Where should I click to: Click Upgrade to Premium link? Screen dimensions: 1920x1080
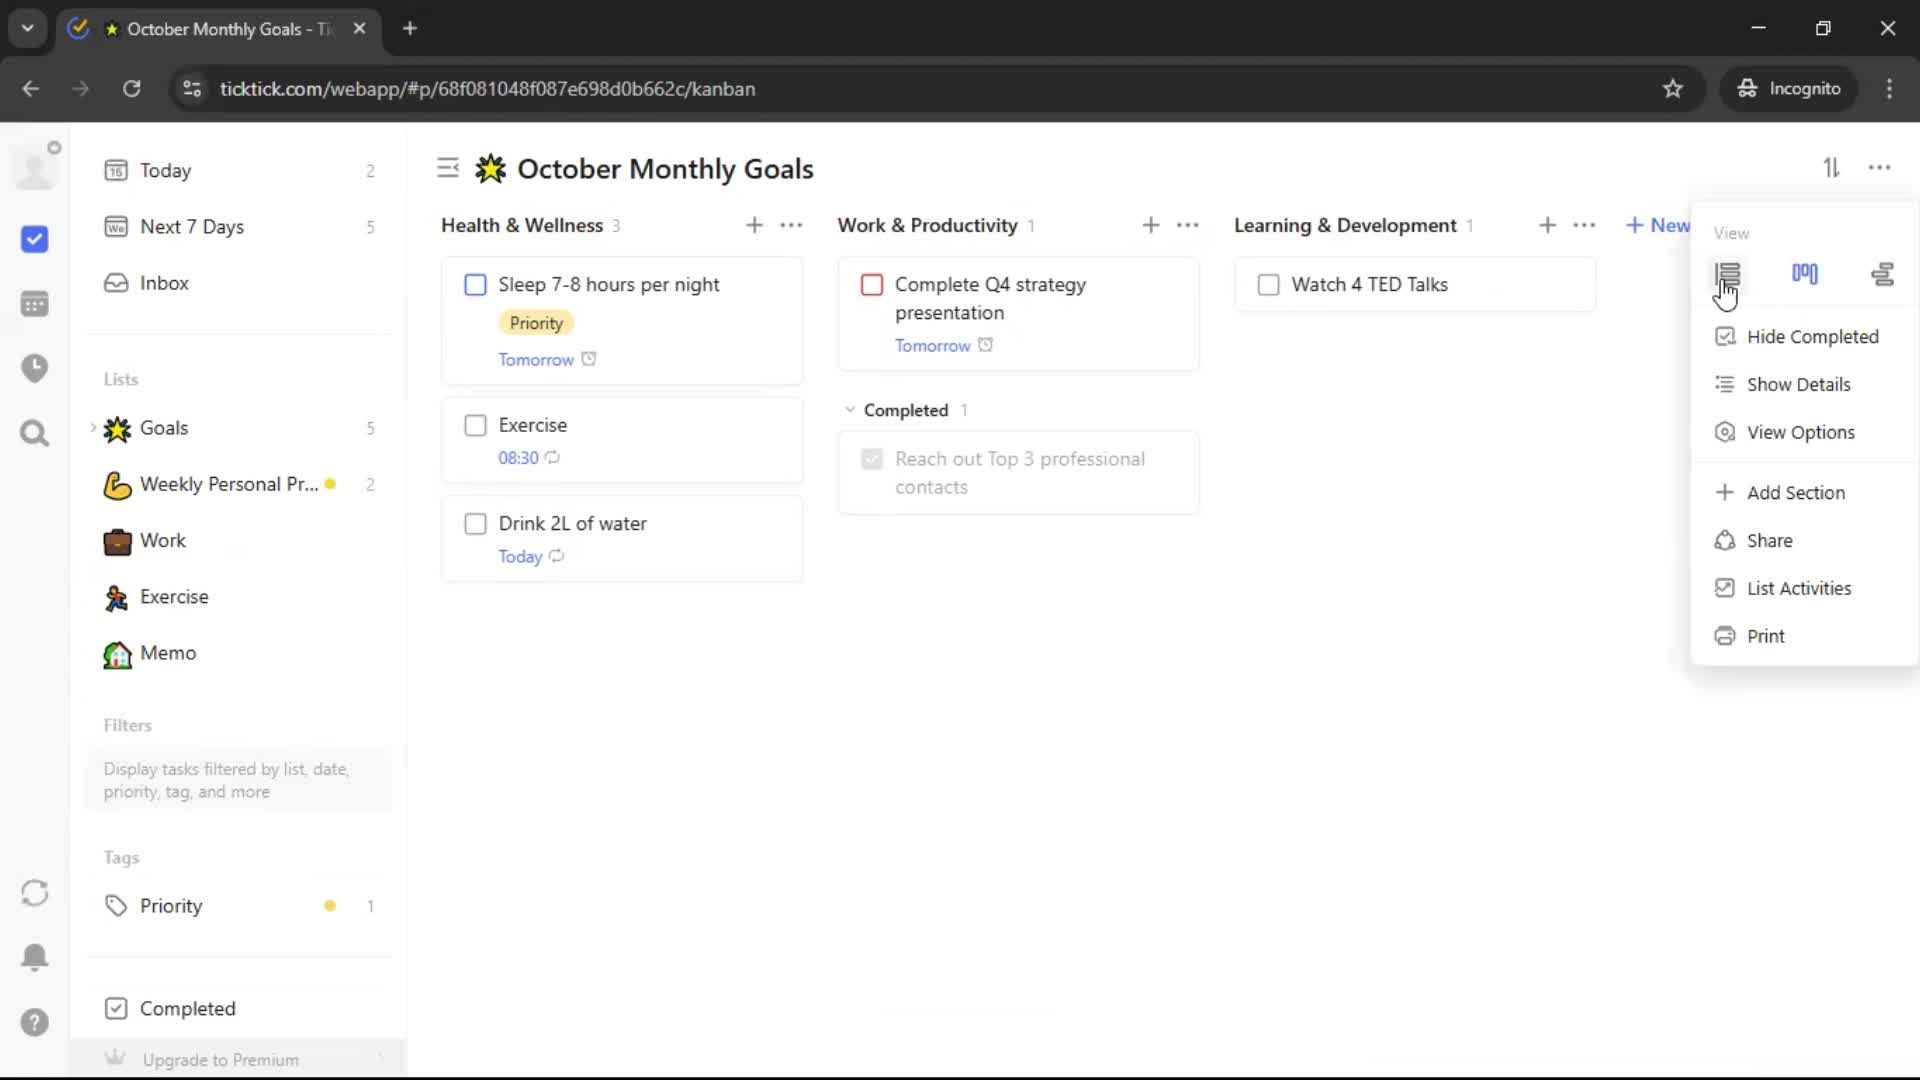coord(220,1060)
